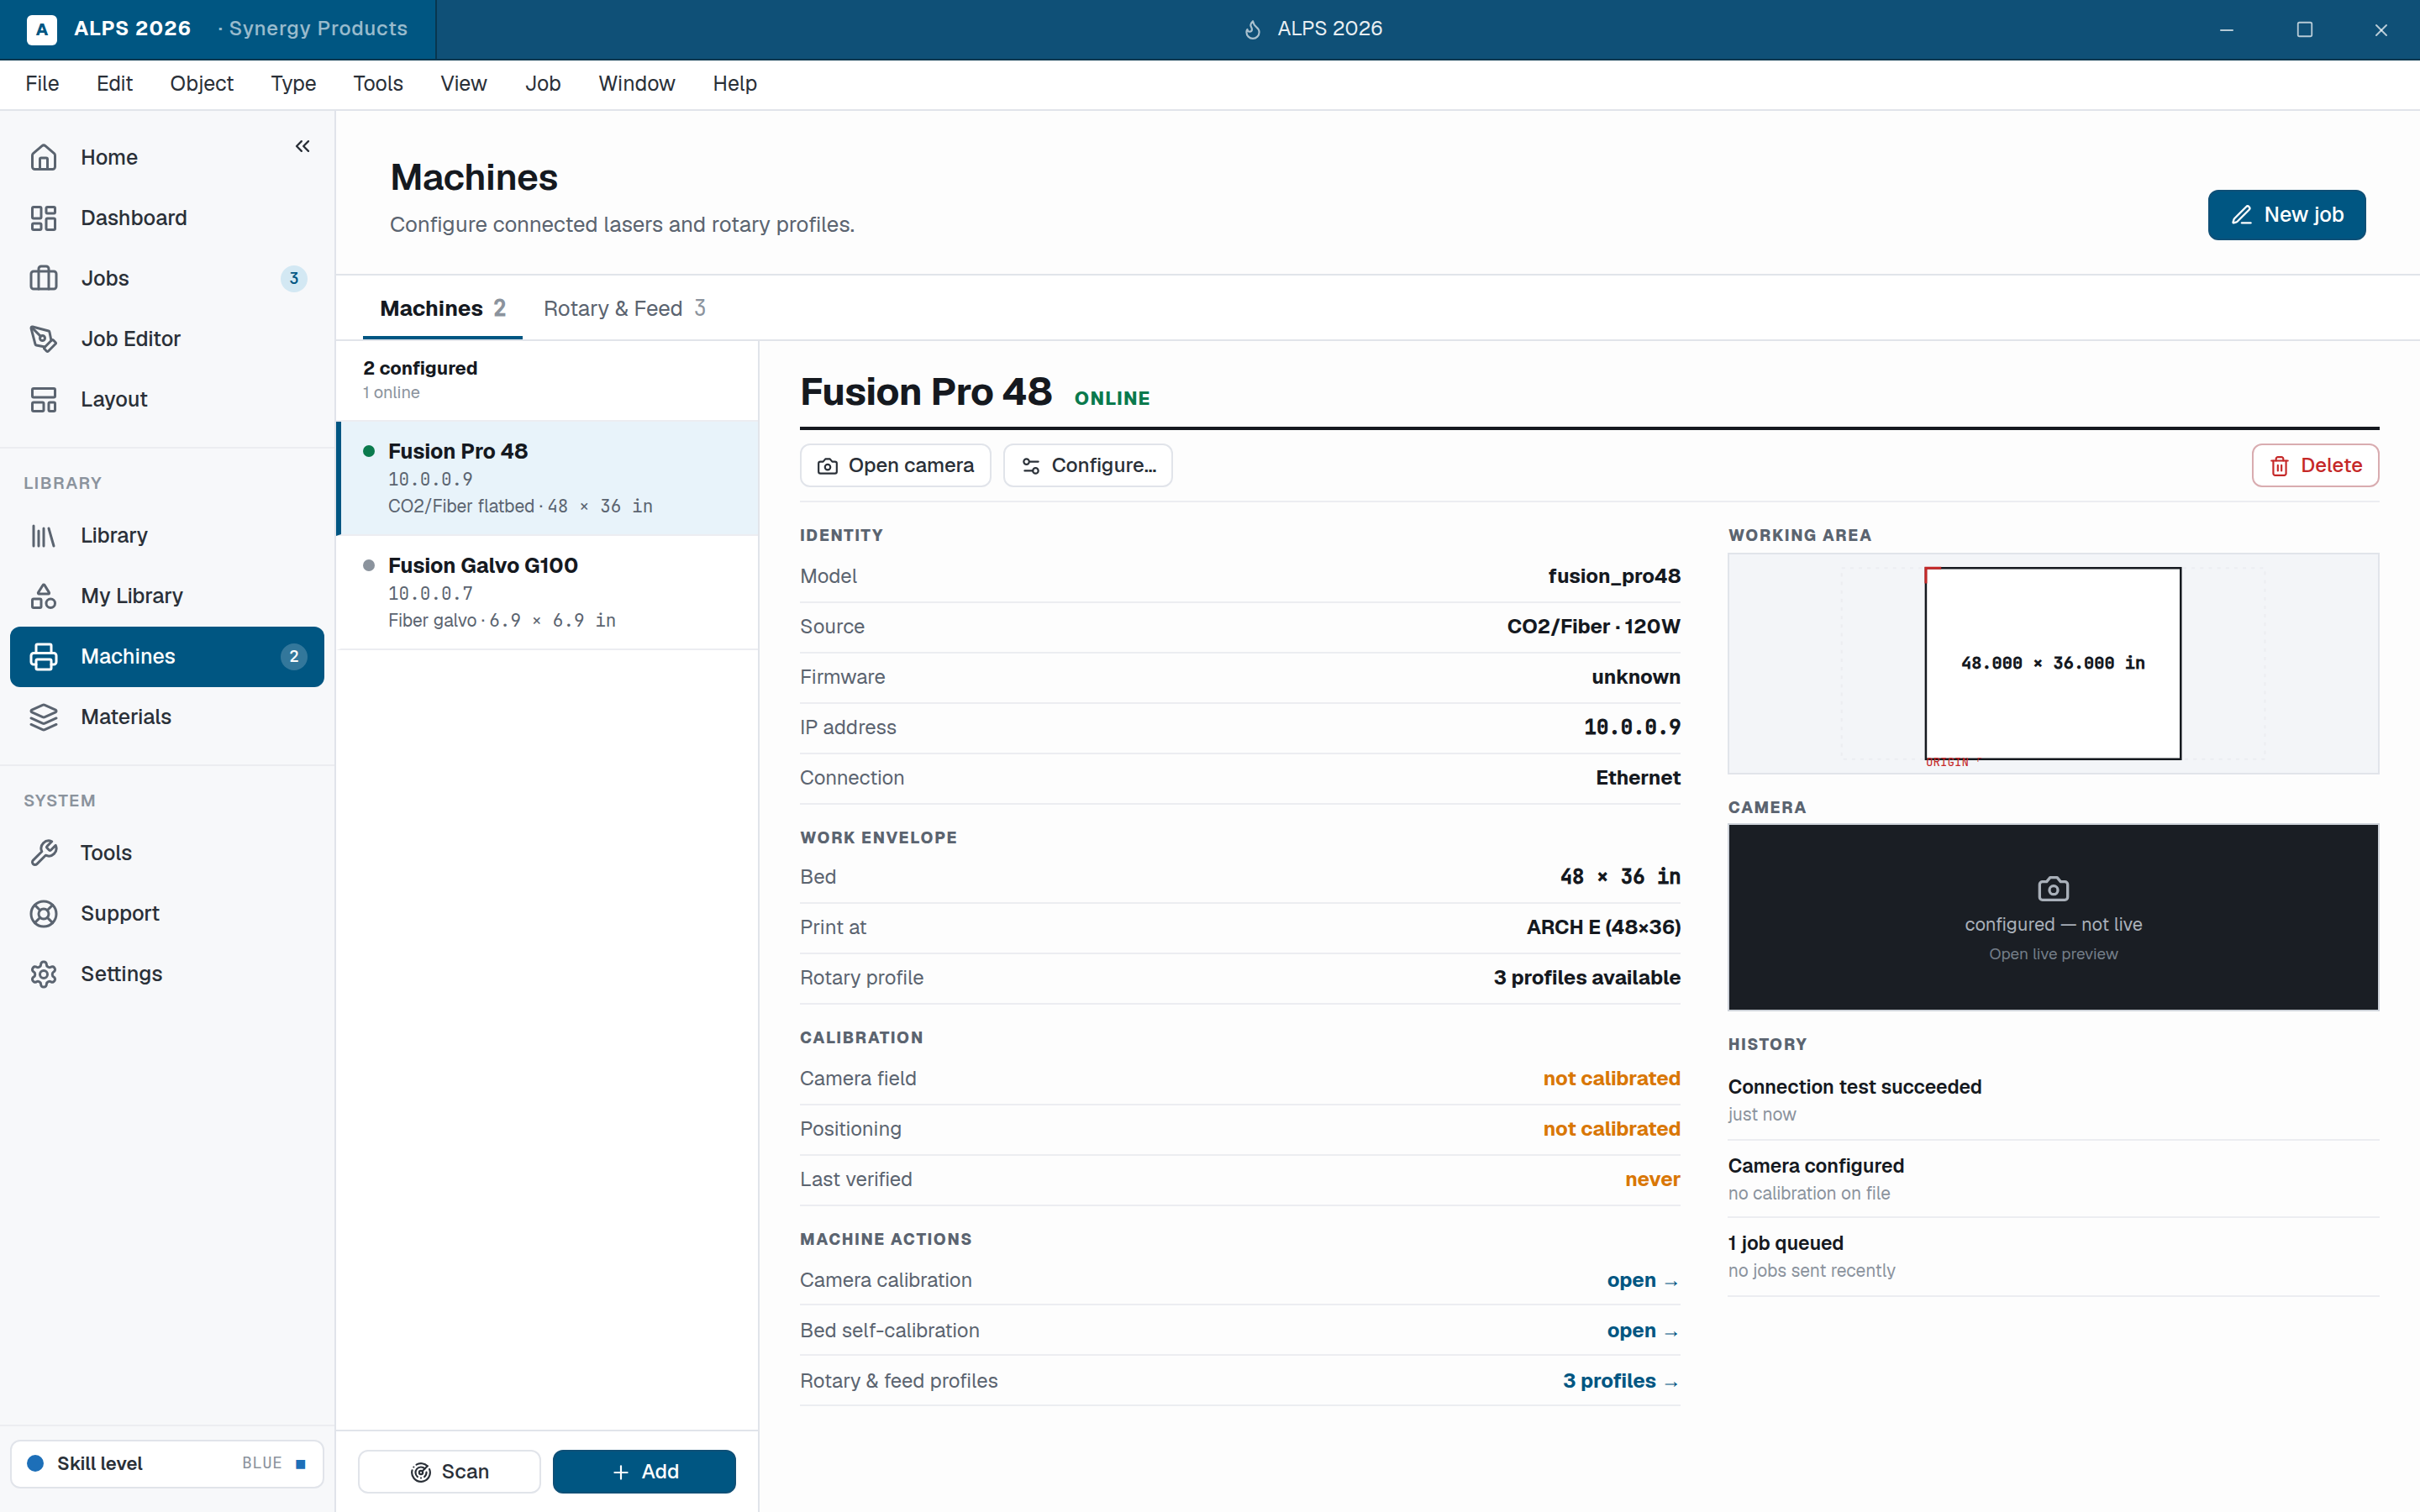
Task: Click the IP address value 10.0.0.9
Action: point(1632,727)
